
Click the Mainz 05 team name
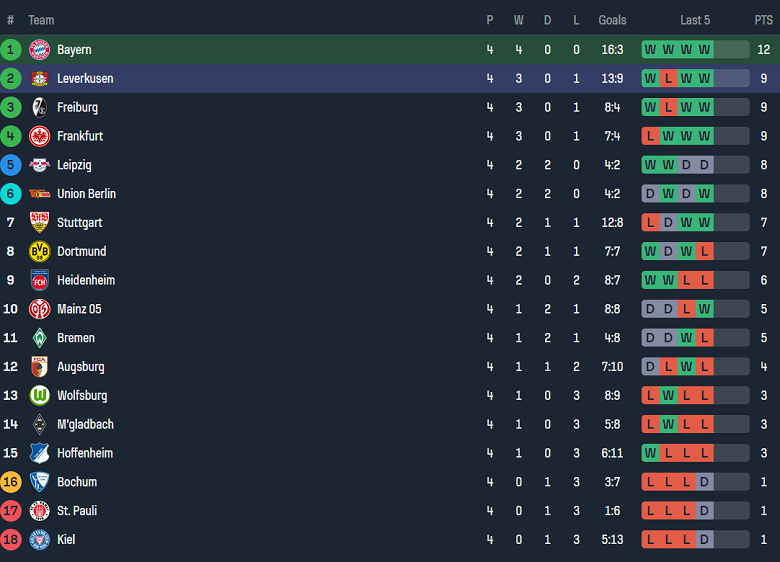point(79,309)
